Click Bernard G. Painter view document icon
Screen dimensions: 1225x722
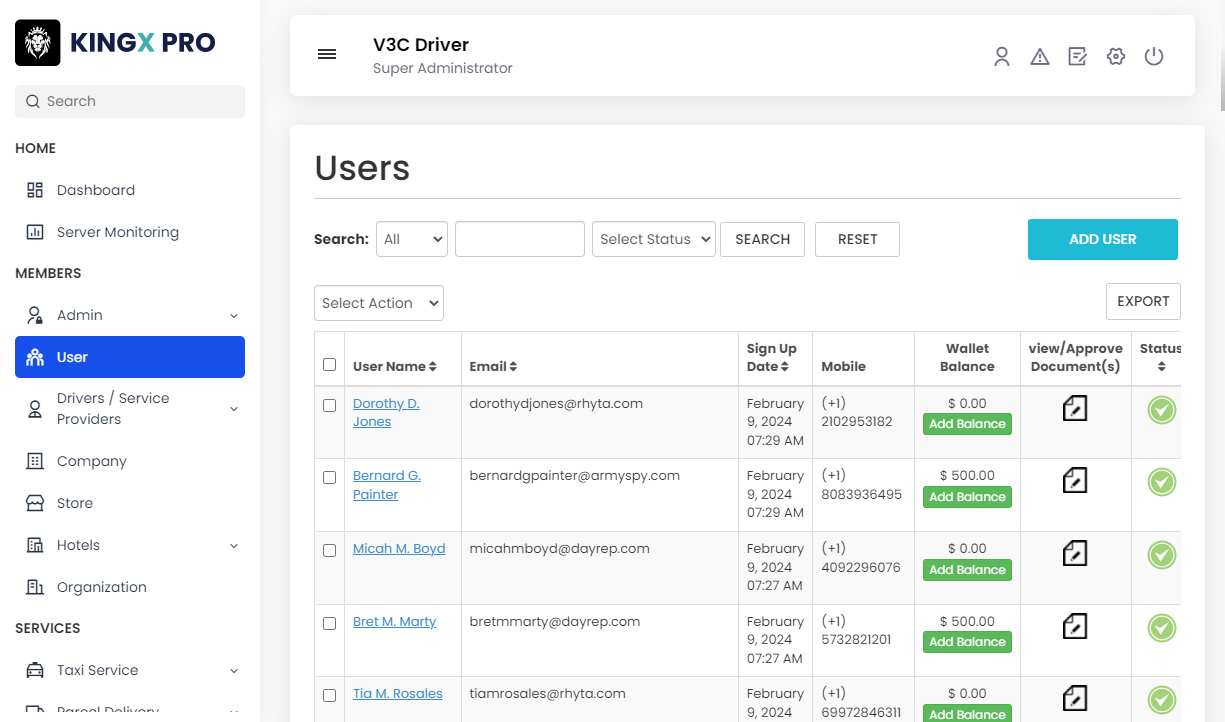(1075, 480)
